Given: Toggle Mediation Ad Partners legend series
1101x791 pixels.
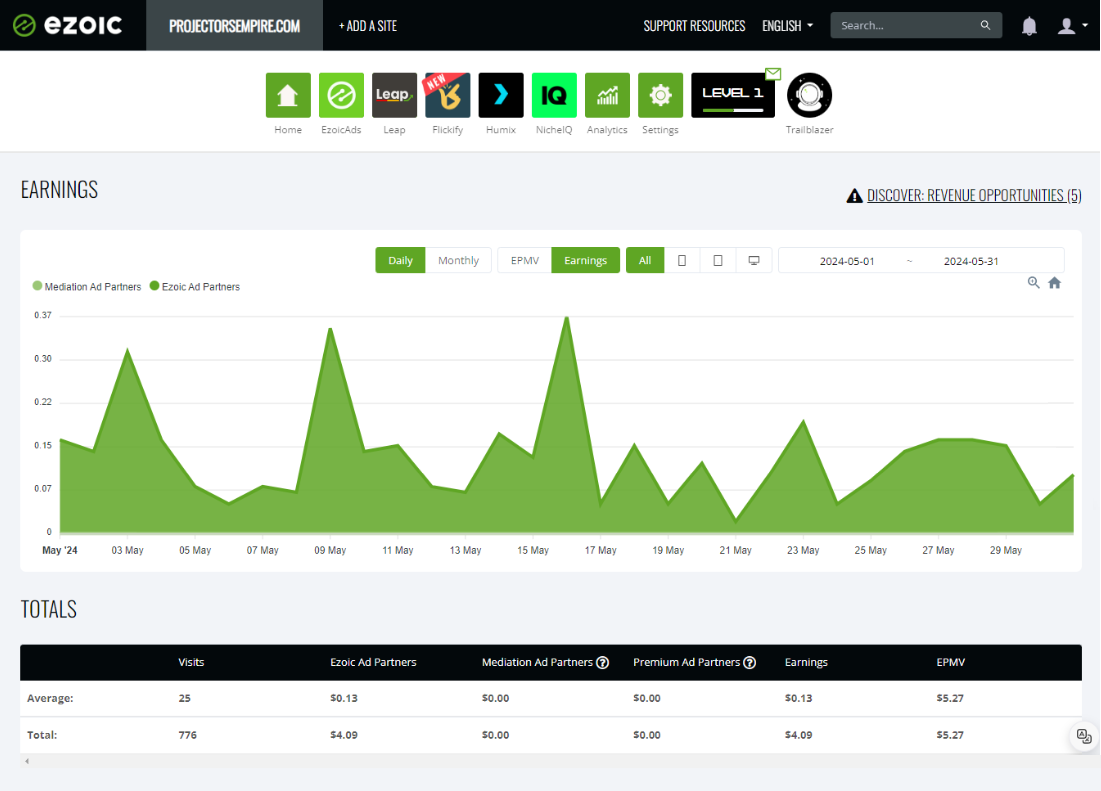Looking at the screenshot, I should click(87, 286).
